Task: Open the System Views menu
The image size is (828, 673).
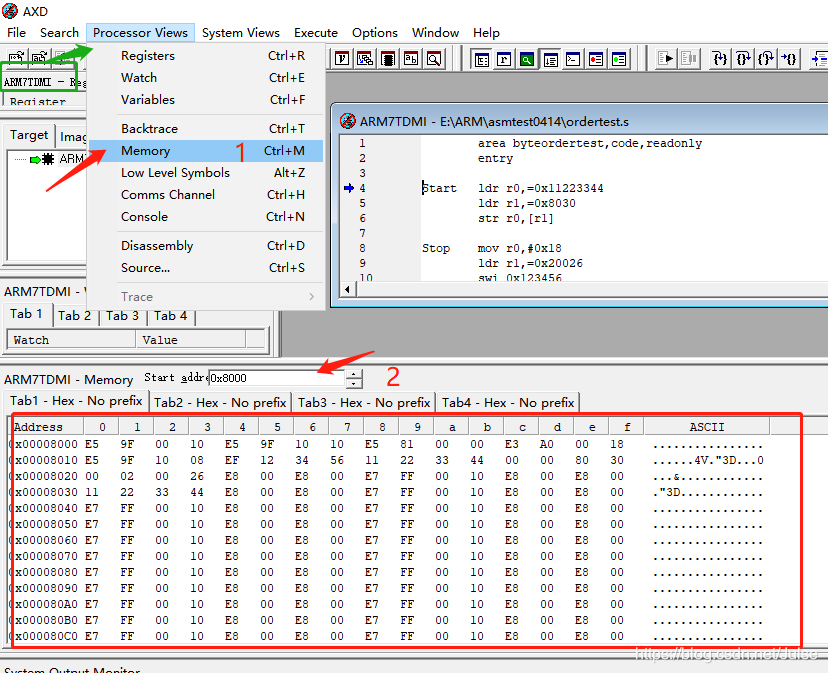Action: pos(241,33)
